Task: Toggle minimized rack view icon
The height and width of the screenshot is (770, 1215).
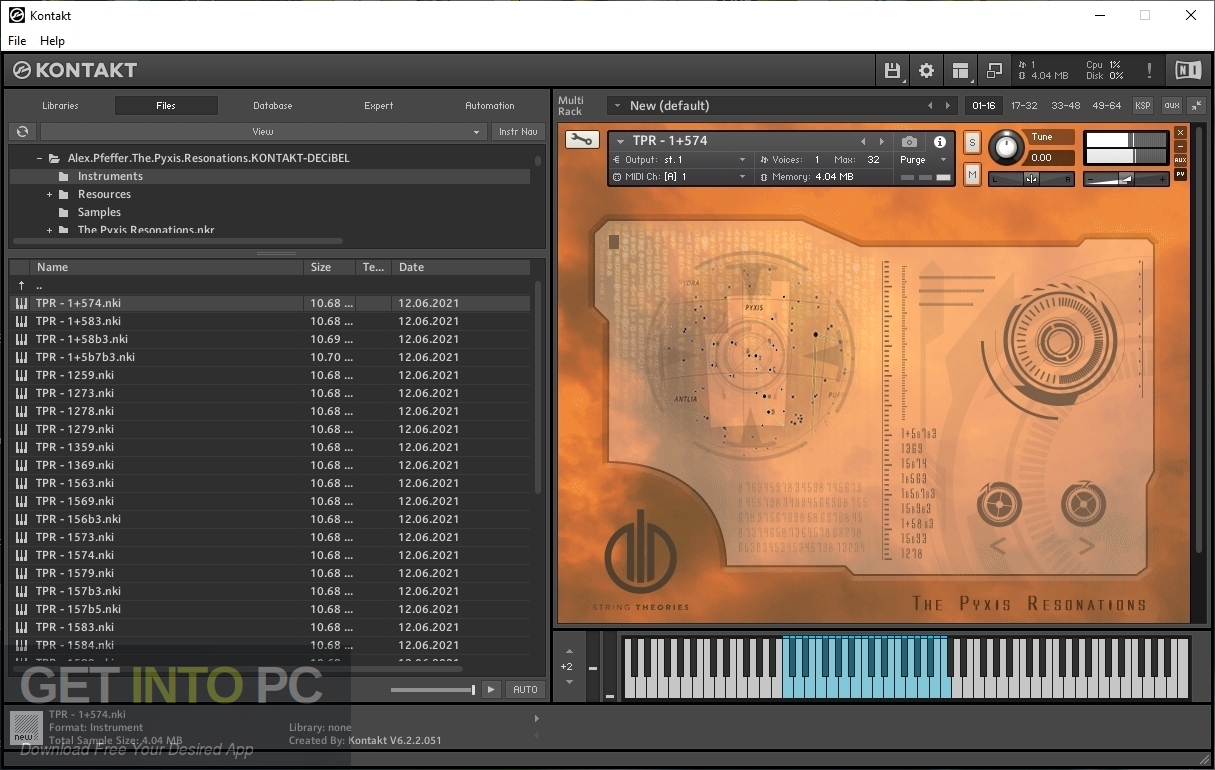Action: point(994,70)
